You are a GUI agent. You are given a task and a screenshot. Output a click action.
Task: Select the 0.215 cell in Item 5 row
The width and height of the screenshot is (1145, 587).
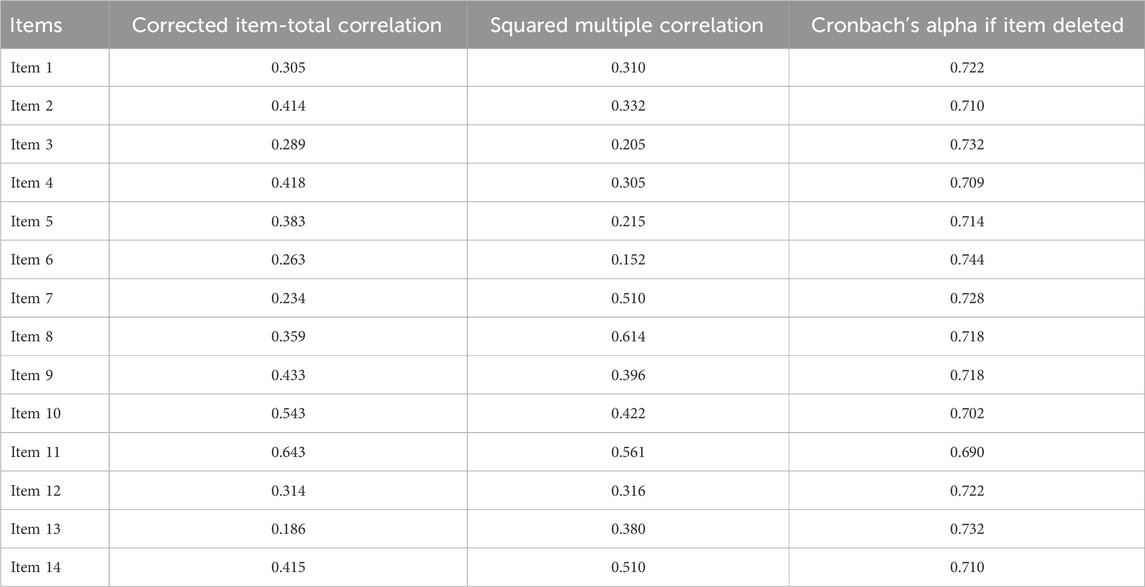coord(628,221)
